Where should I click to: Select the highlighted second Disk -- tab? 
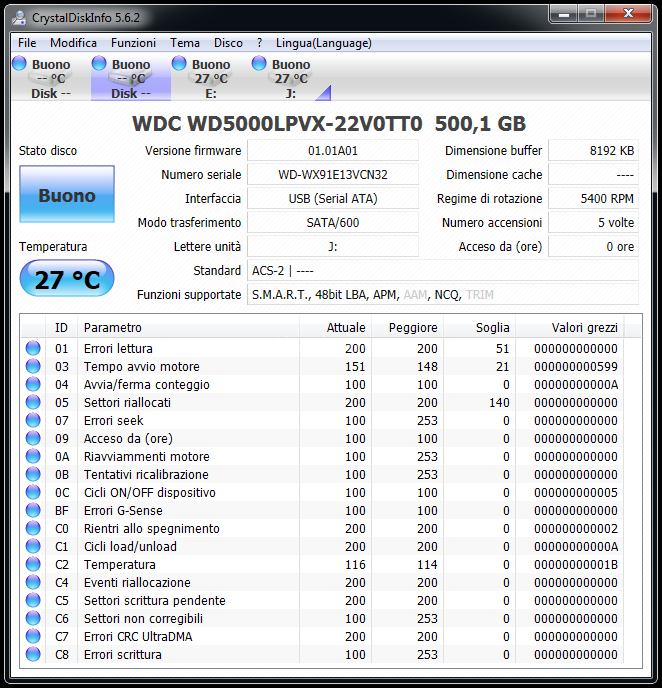point(131,78)
